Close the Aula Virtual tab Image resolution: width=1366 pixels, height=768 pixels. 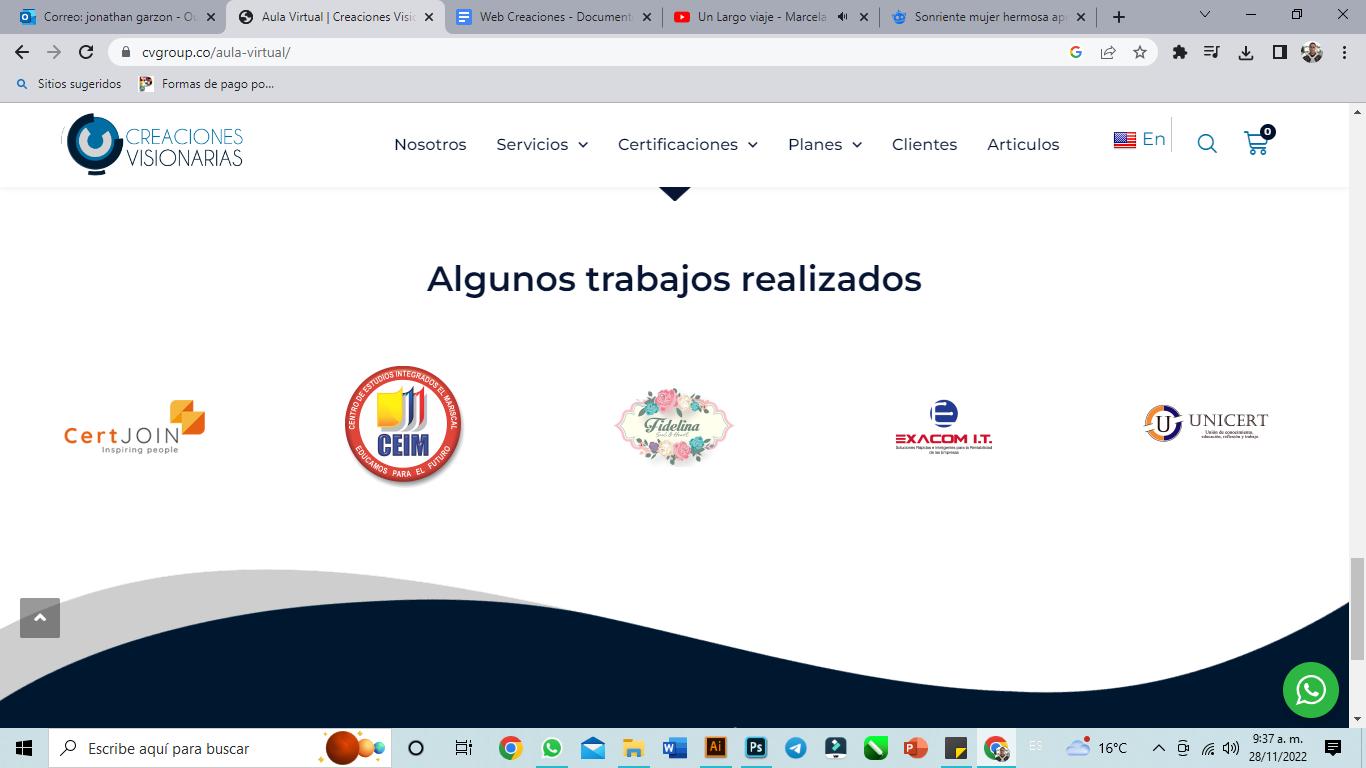pos(429,17)
